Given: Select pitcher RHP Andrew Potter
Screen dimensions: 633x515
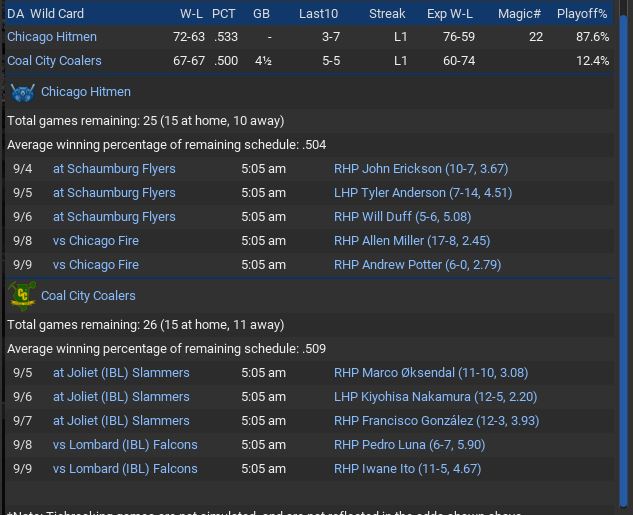Looking at the screenshot, I should pyautogui.click(x=417, y=265).
